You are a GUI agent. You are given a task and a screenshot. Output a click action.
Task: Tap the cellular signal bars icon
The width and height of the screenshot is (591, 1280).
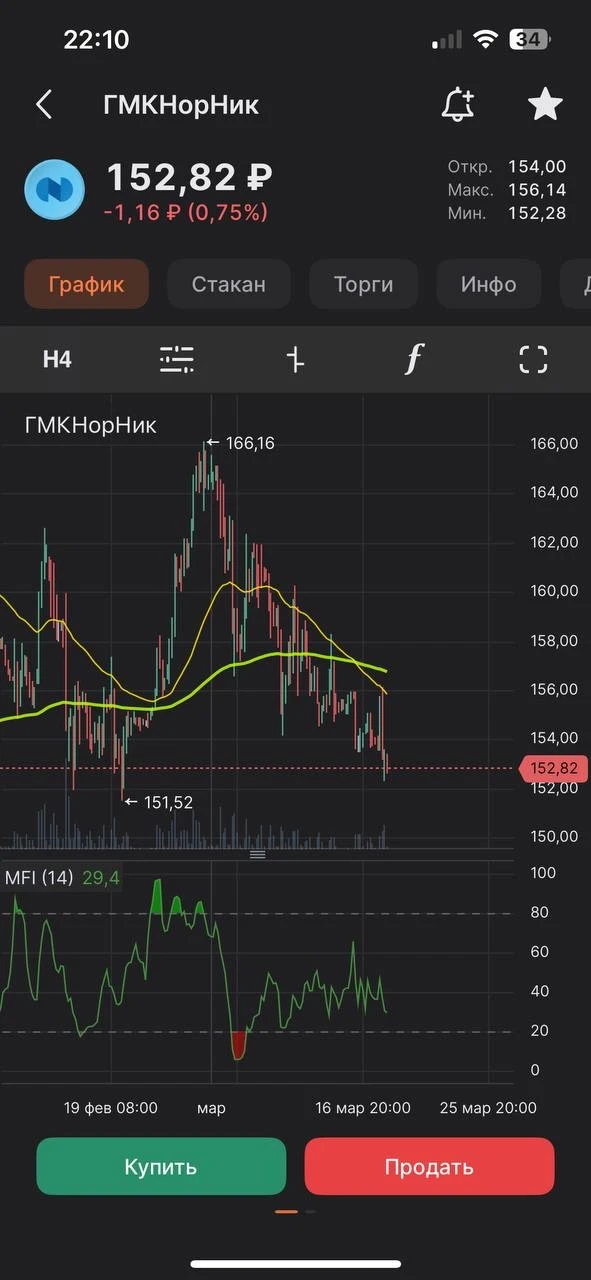click(x=447, y=40)
